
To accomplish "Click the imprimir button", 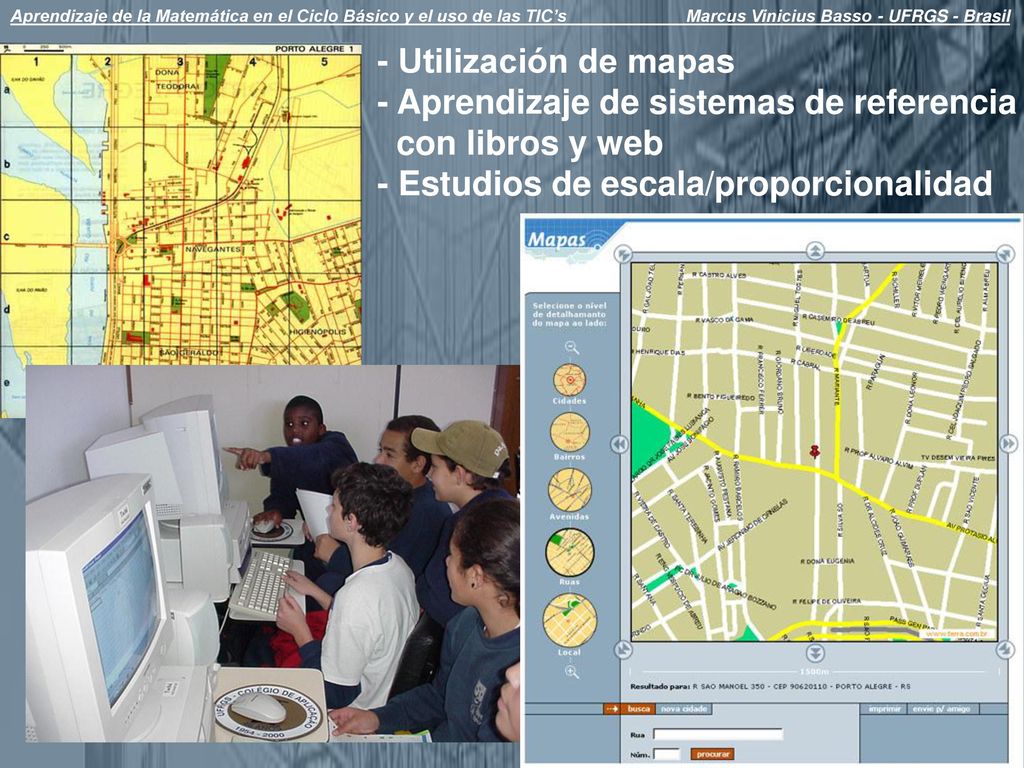I will click(884, 709).
